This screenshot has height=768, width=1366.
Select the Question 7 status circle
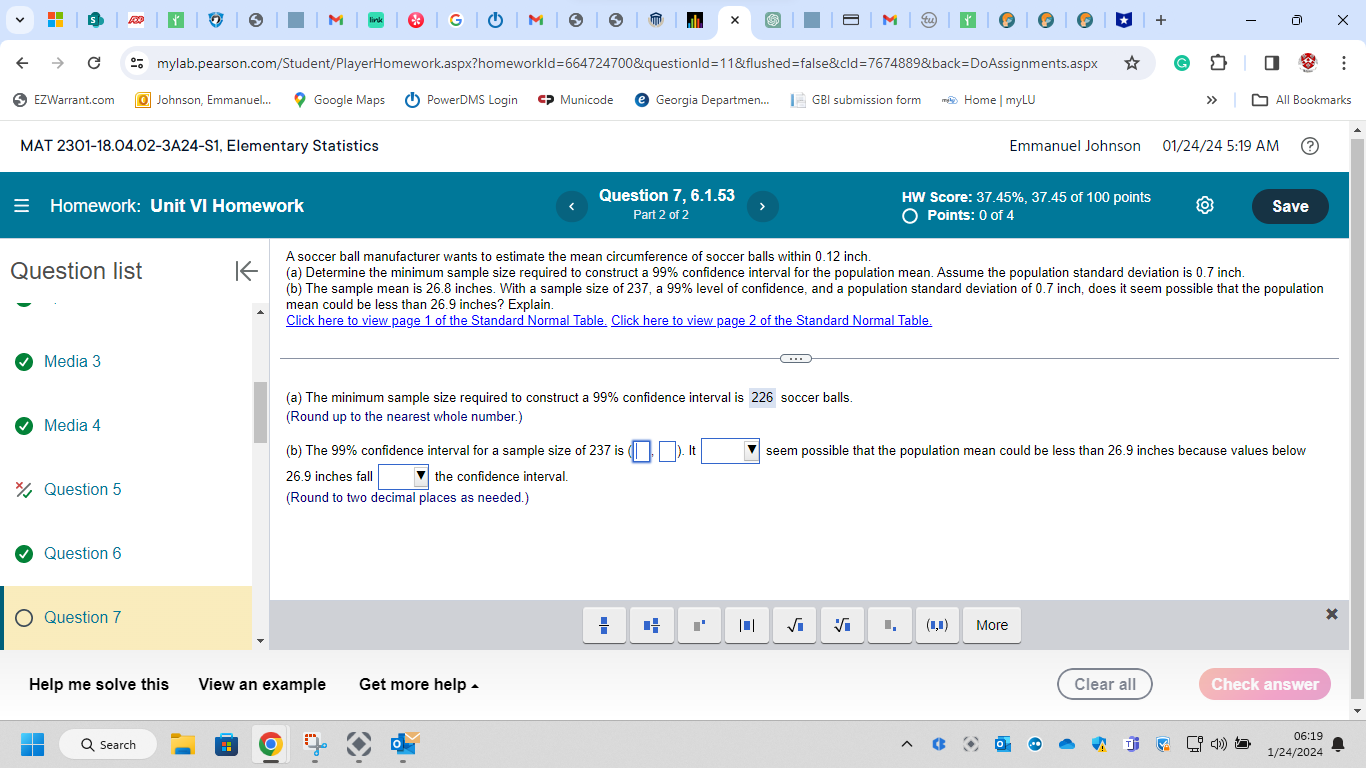[23, 617]
